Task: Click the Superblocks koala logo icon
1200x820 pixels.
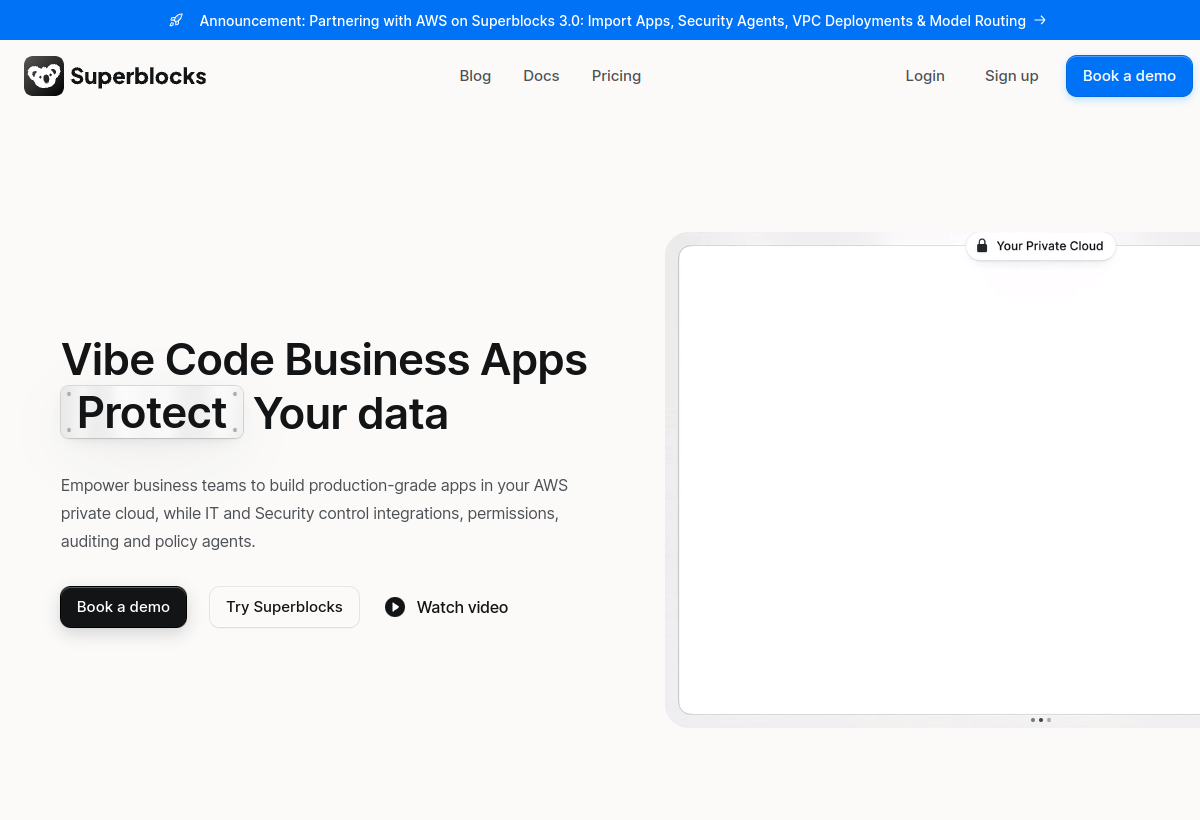Action: pyautogui.click(x=44, y=76)
